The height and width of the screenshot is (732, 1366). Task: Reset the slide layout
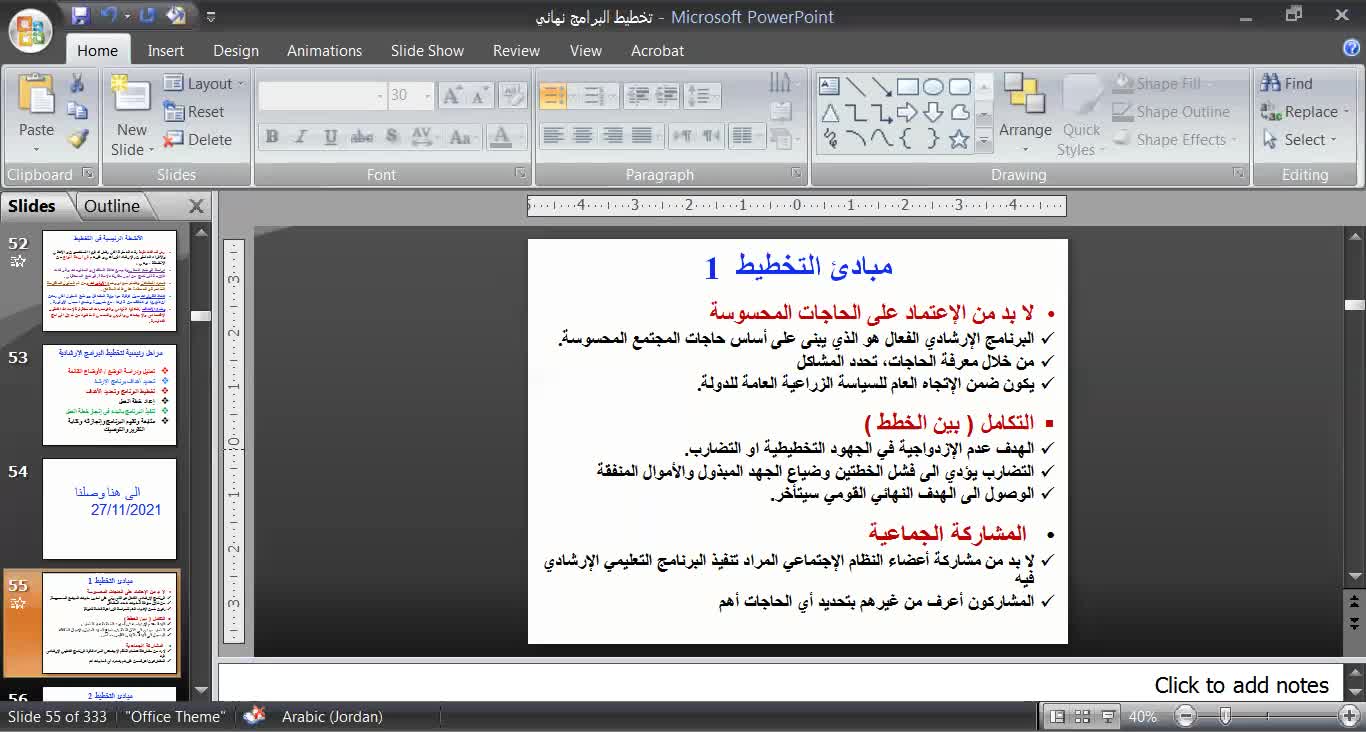click(194, 112)
